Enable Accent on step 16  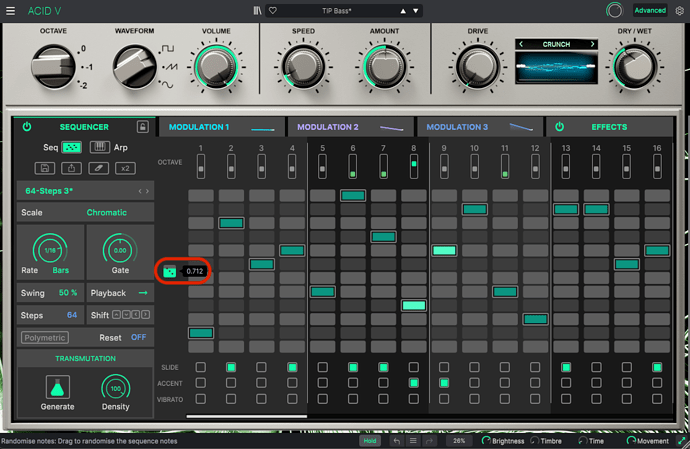point(657,383)
